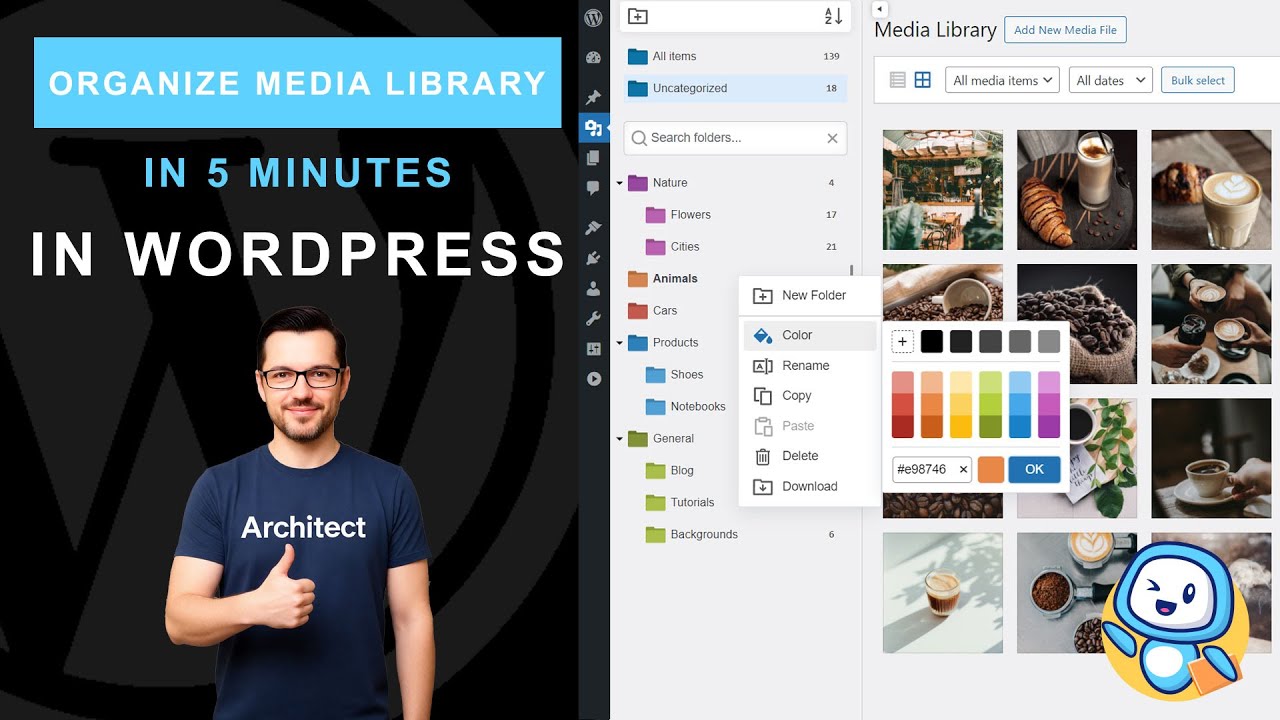Click the collapse menu play-circle icon
The height and width of the screenshot is (720, 1280).
point(593,379)
